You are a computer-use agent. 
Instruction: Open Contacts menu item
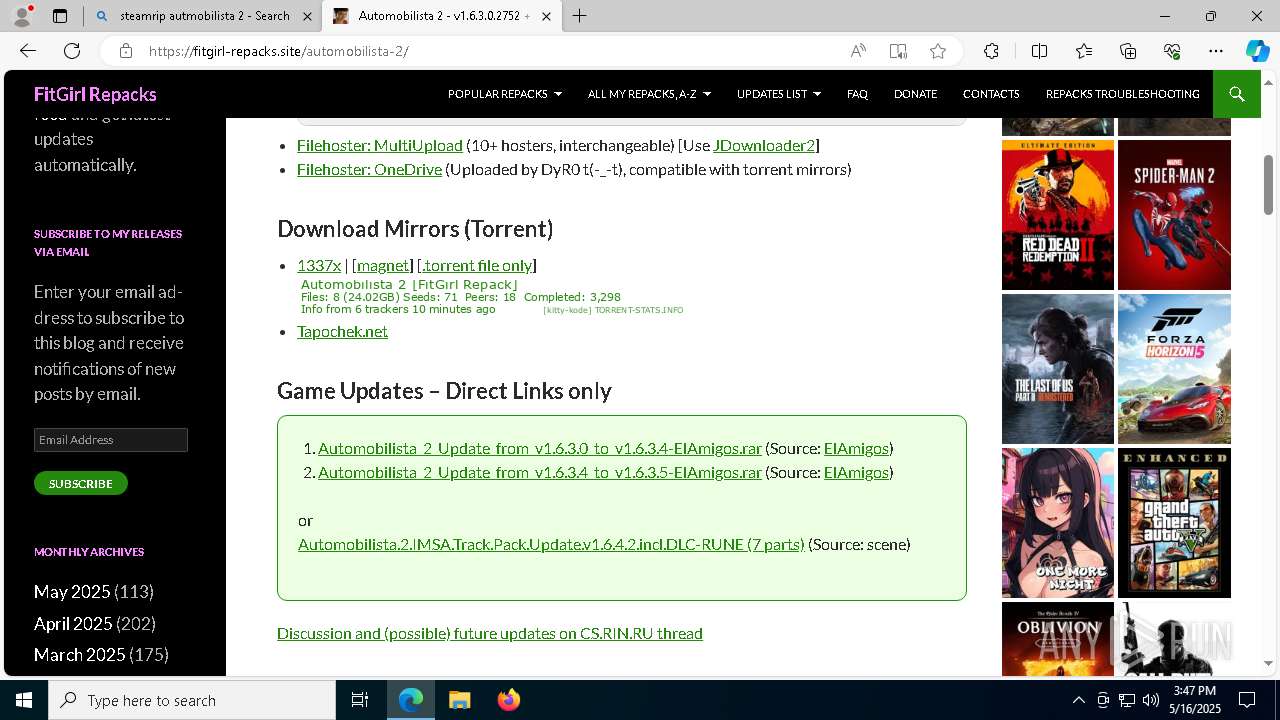[991, 94]
